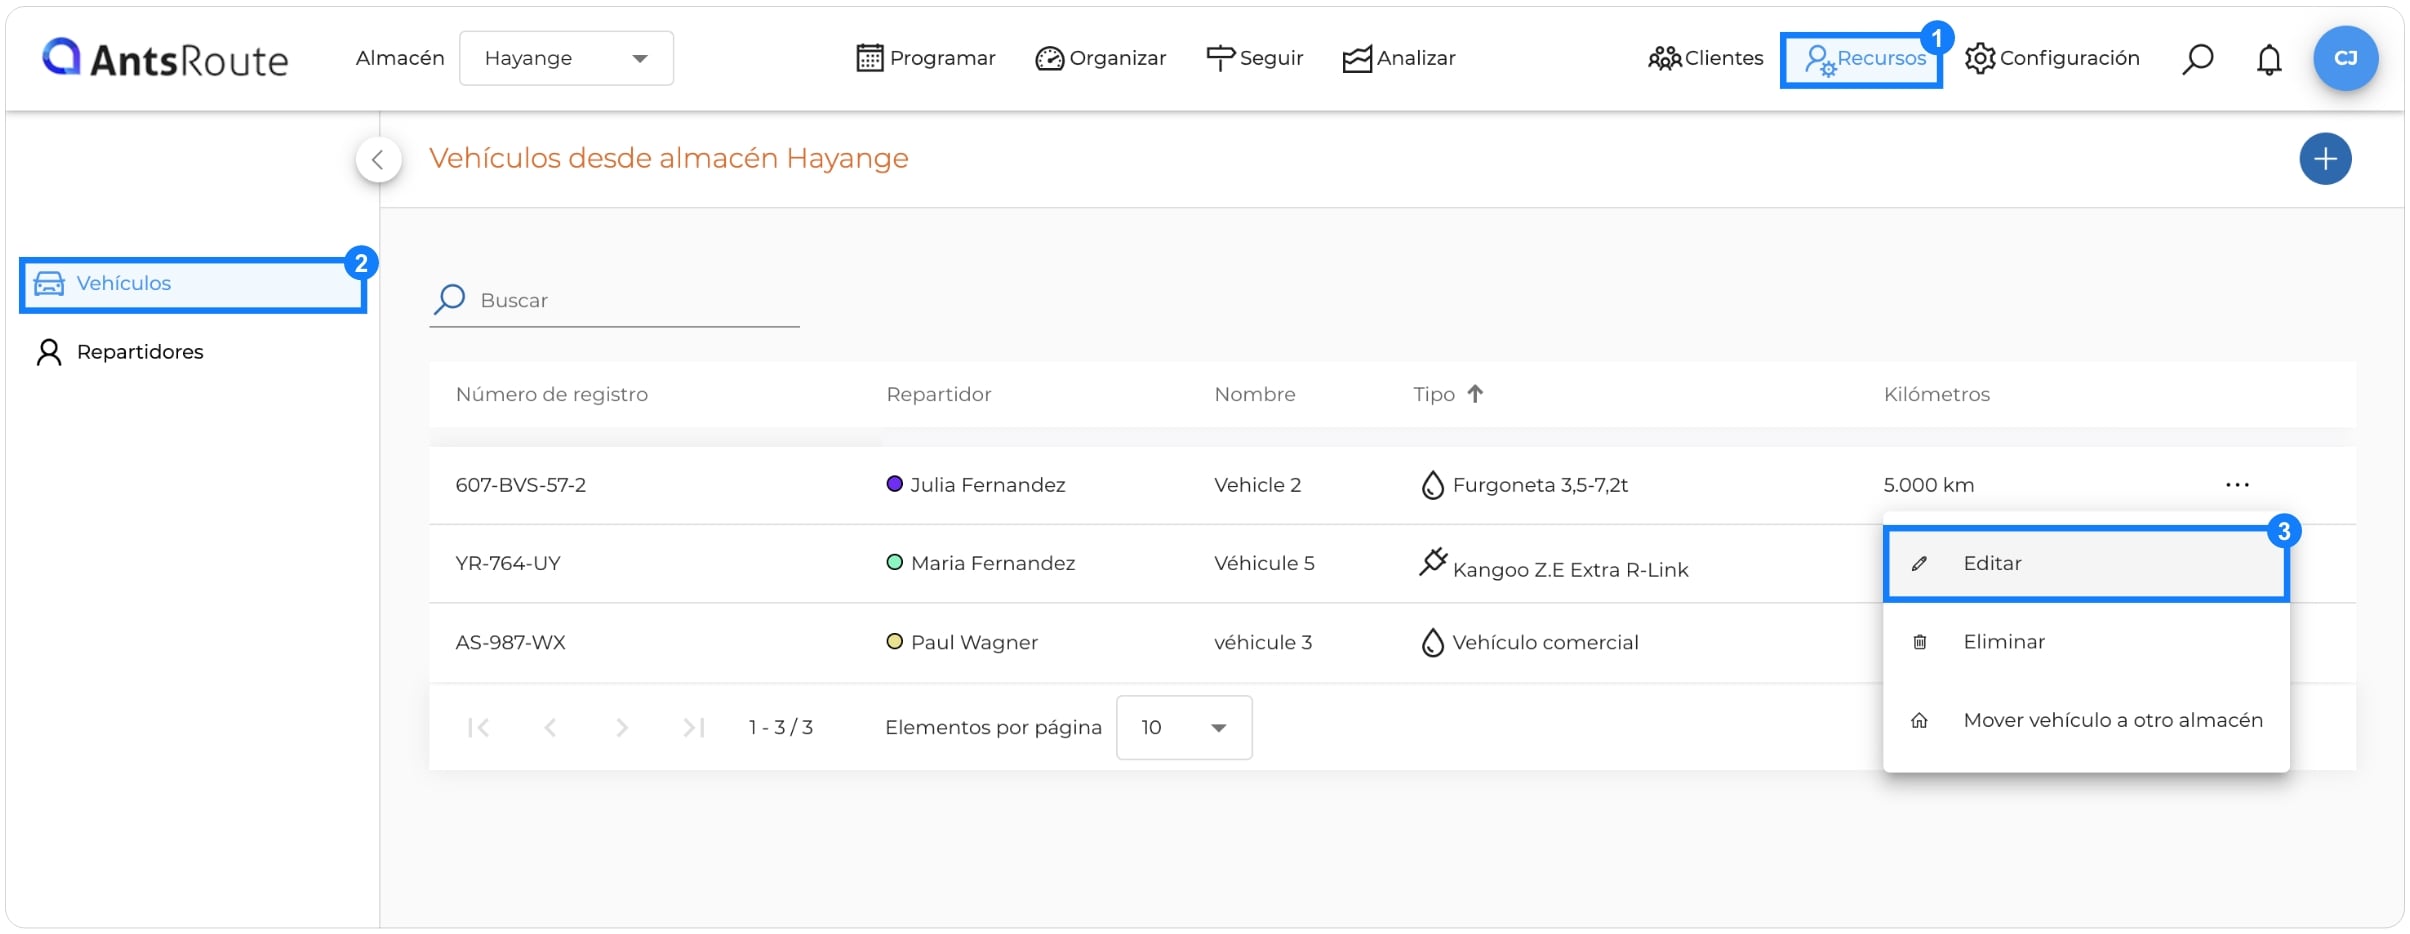
Task: Click the trash icon beside Eliminar
Action: click(1919, 642)
